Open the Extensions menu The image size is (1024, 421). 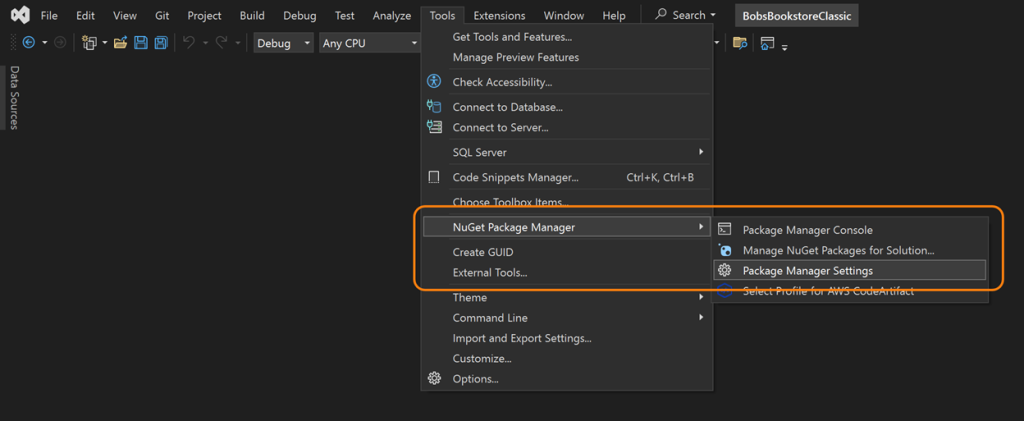[499, 15]
